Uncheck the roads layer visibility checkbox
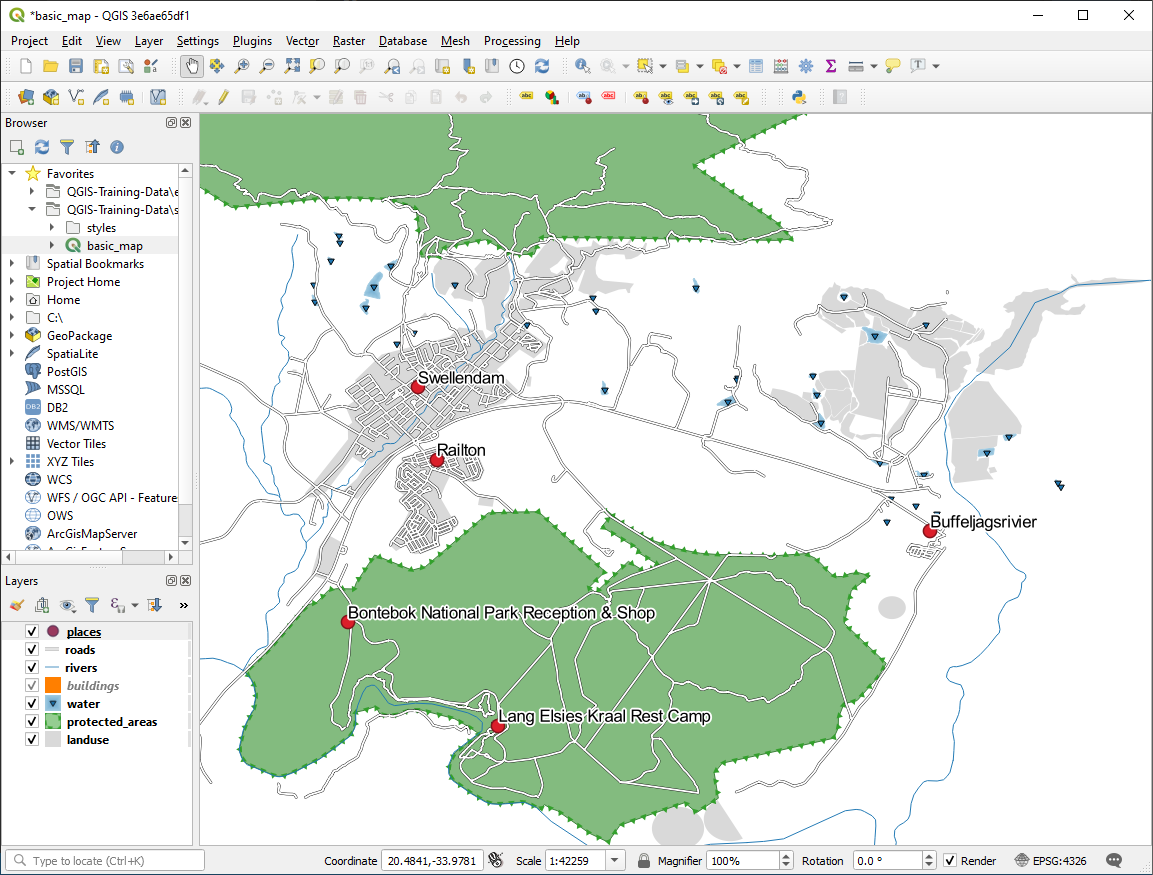Image resolution: width=1153 pixels, height=875 pixels. [32, 650]
